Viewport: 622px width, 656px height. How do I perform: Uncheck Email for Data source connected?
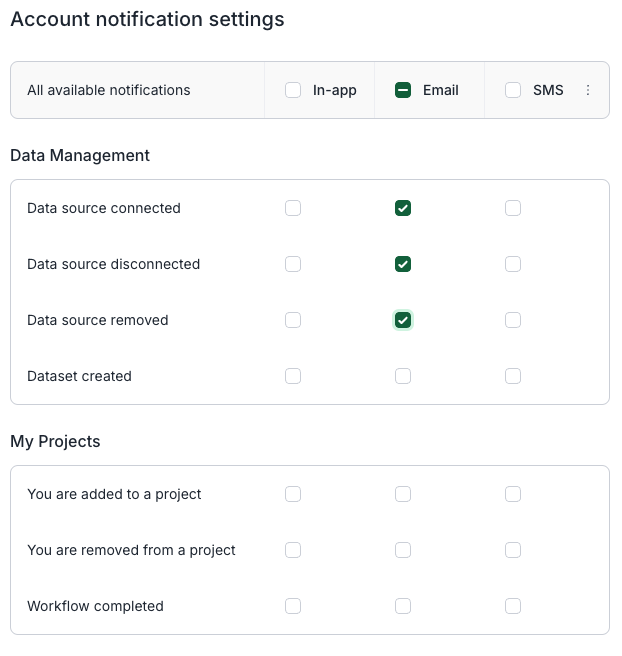tap(403, 208)
